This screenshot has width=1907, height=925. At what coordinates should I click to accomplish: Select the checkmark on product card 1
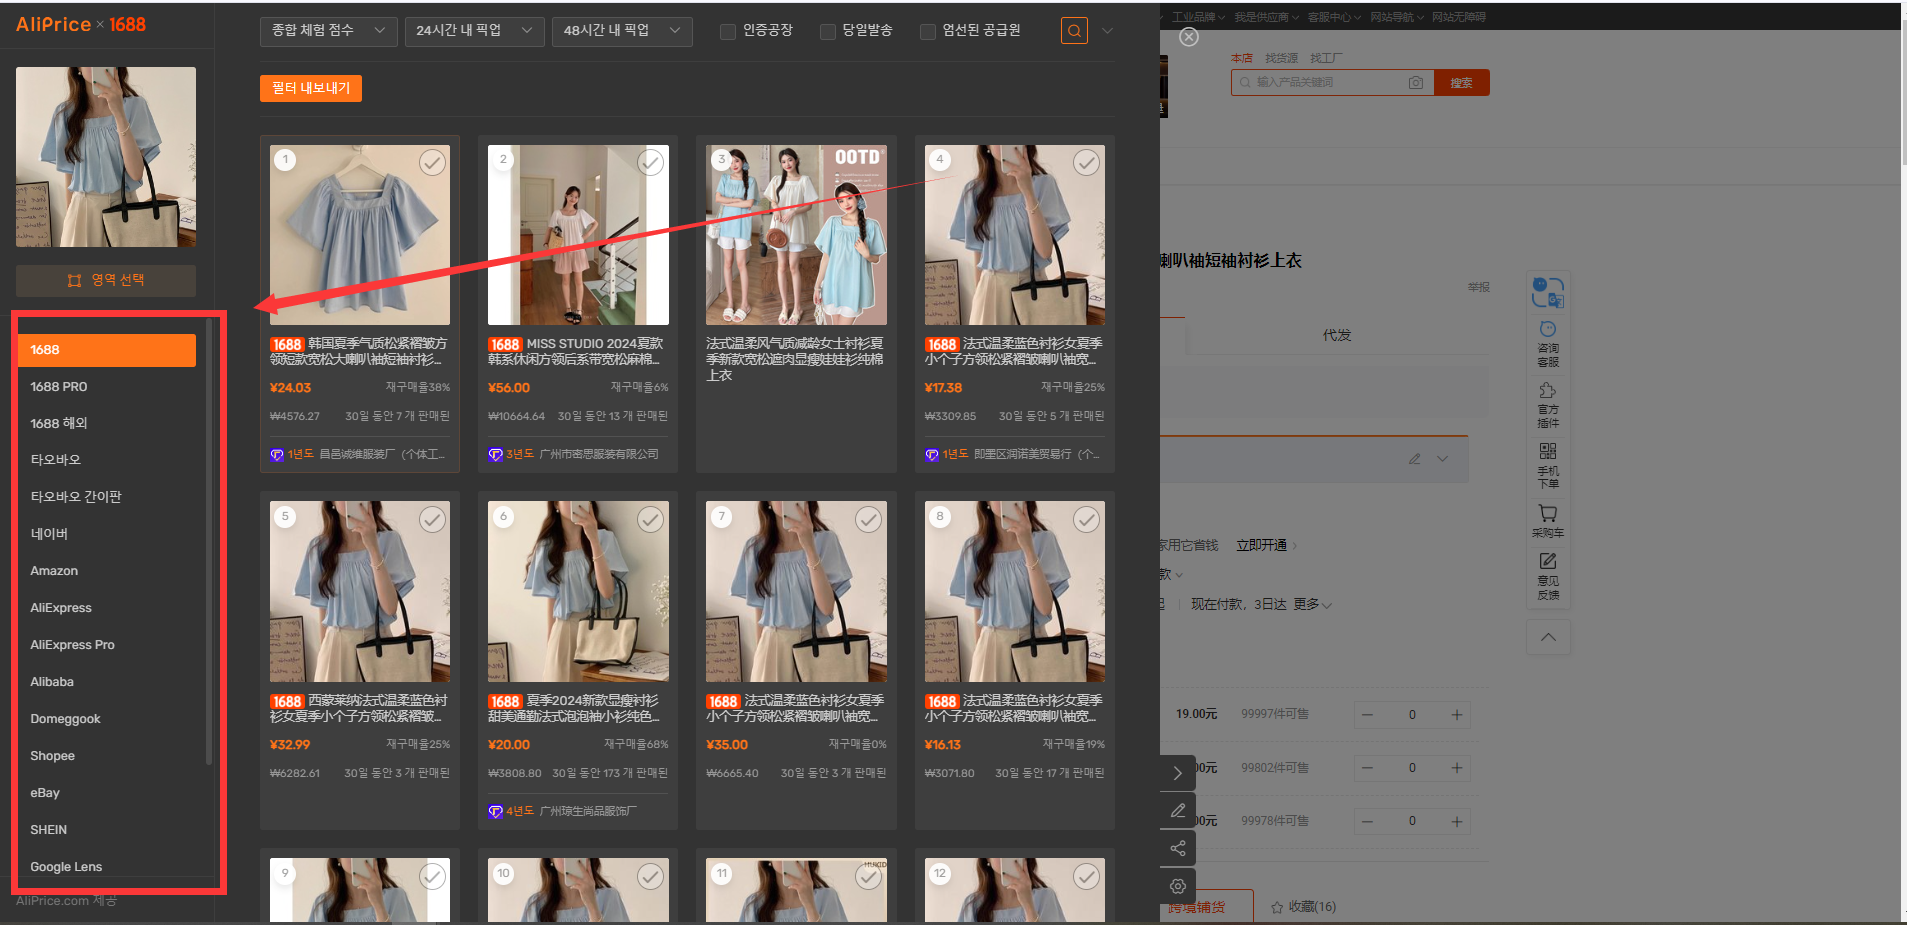pyautogui.click(x=432, y=162)
